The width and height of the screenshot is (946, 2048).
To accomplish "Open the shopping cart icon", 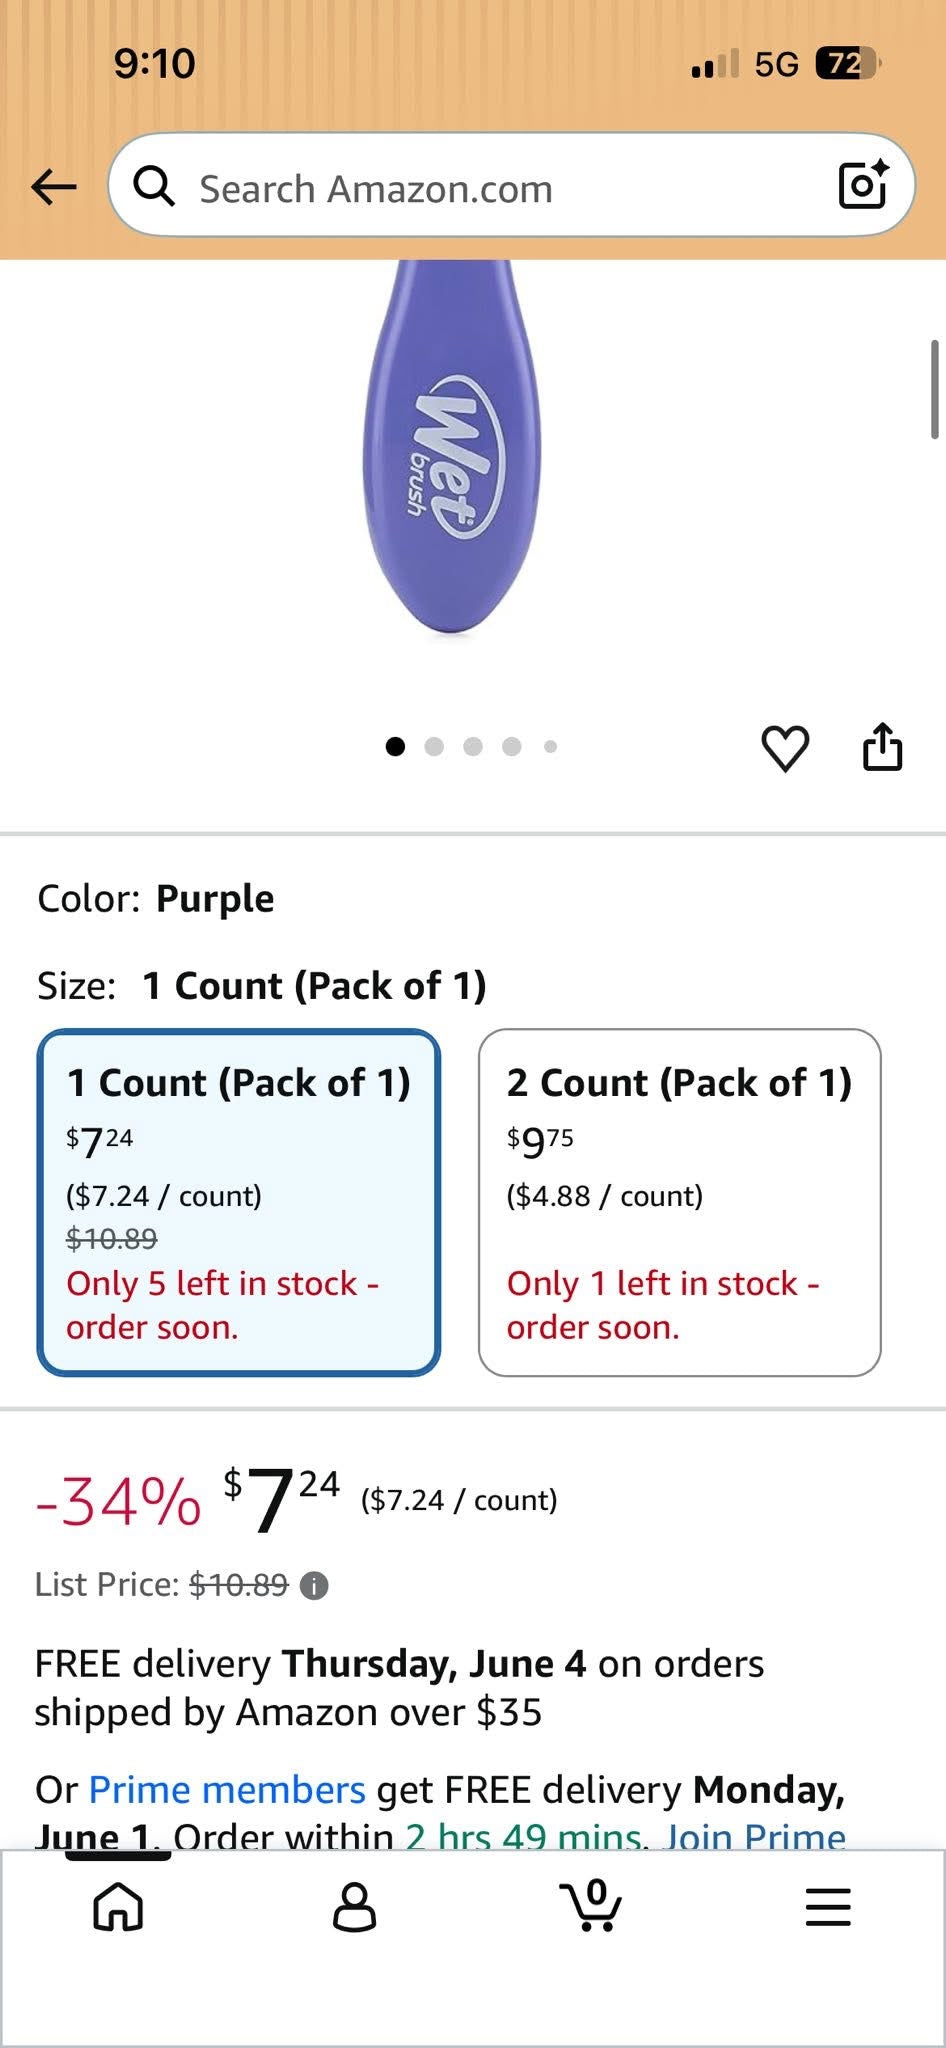I will pyautogui.click(x=591, y=1904).
